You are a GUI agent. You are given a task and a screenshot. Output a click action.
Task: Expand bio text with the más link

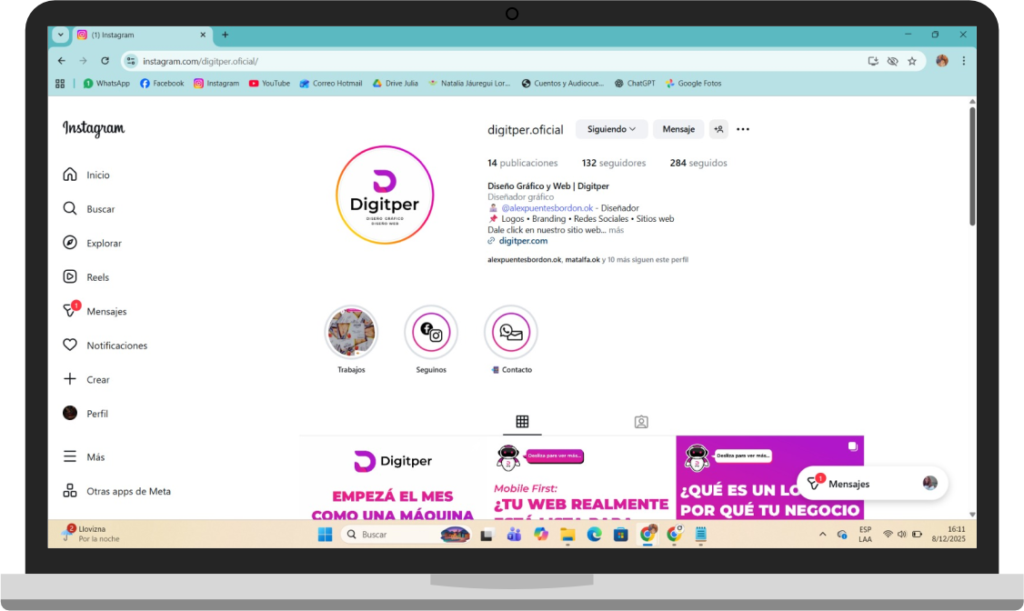pos(616,229)
